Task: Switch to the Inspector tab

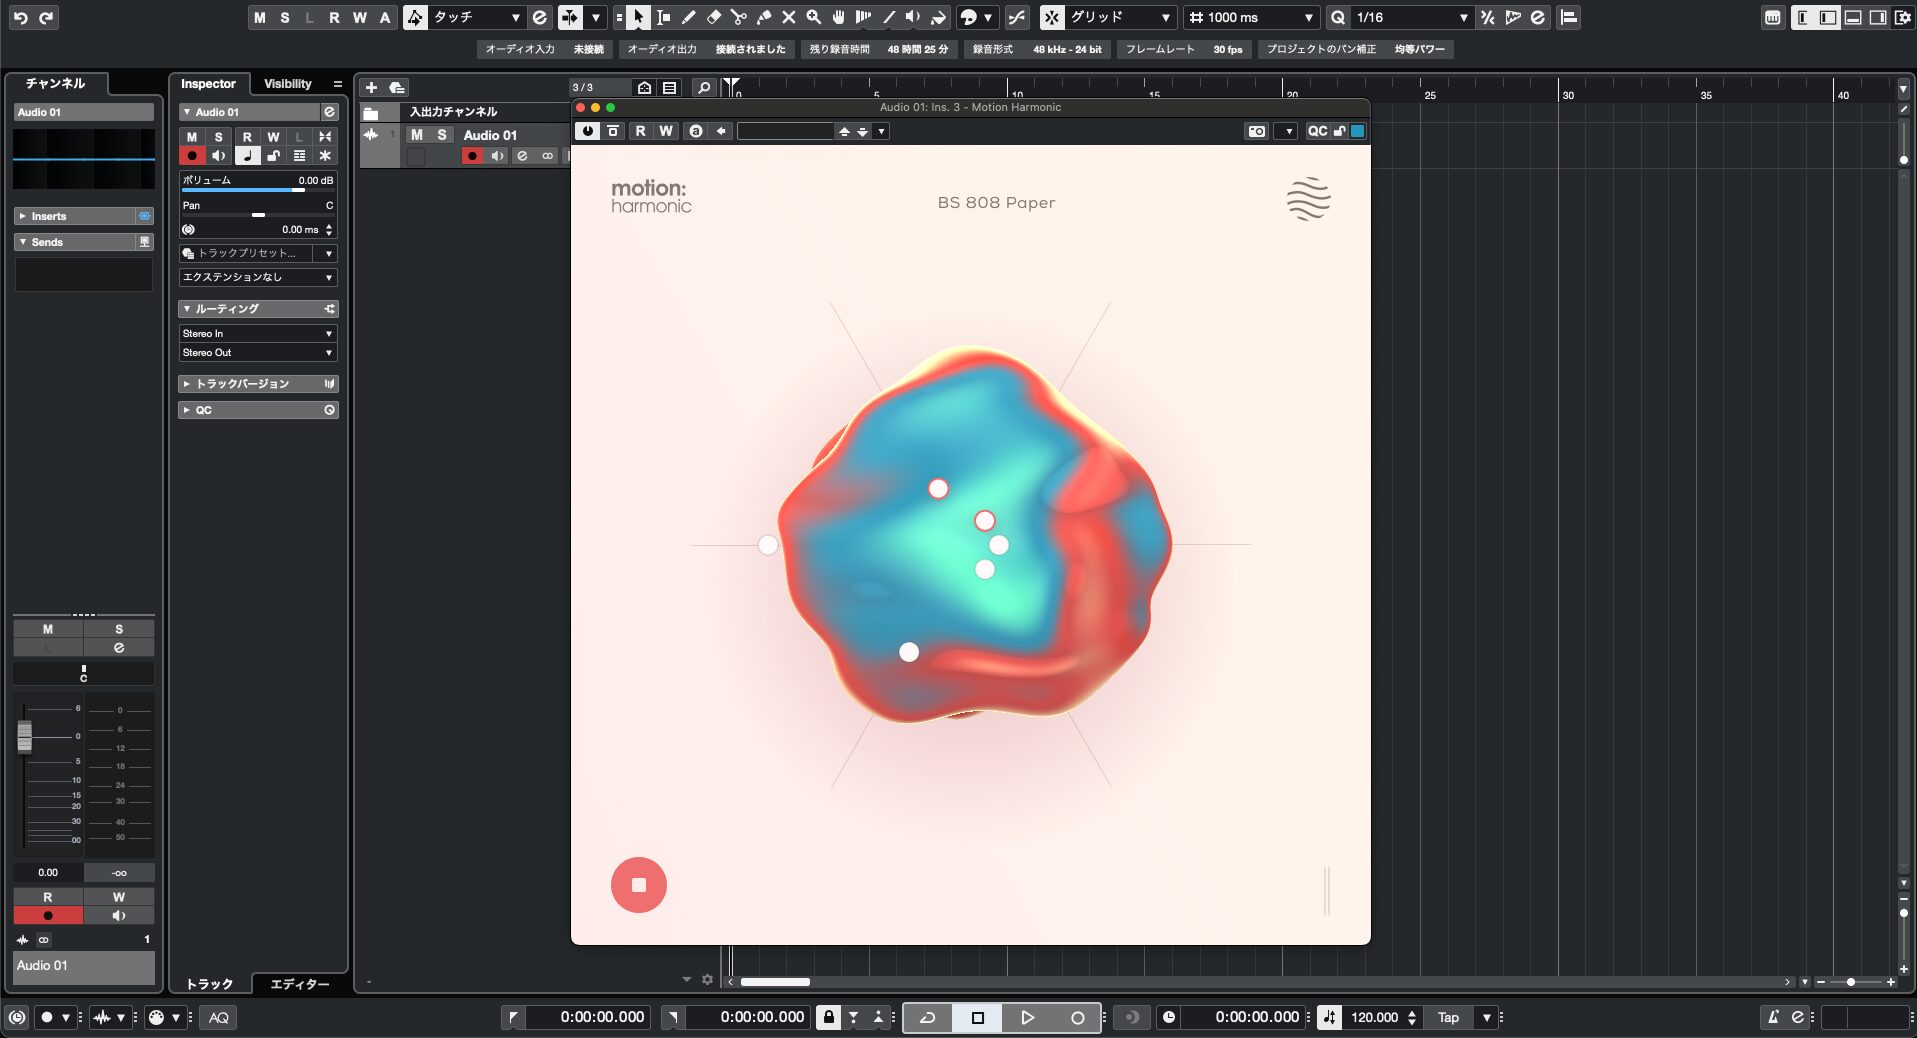Action: 208,84
